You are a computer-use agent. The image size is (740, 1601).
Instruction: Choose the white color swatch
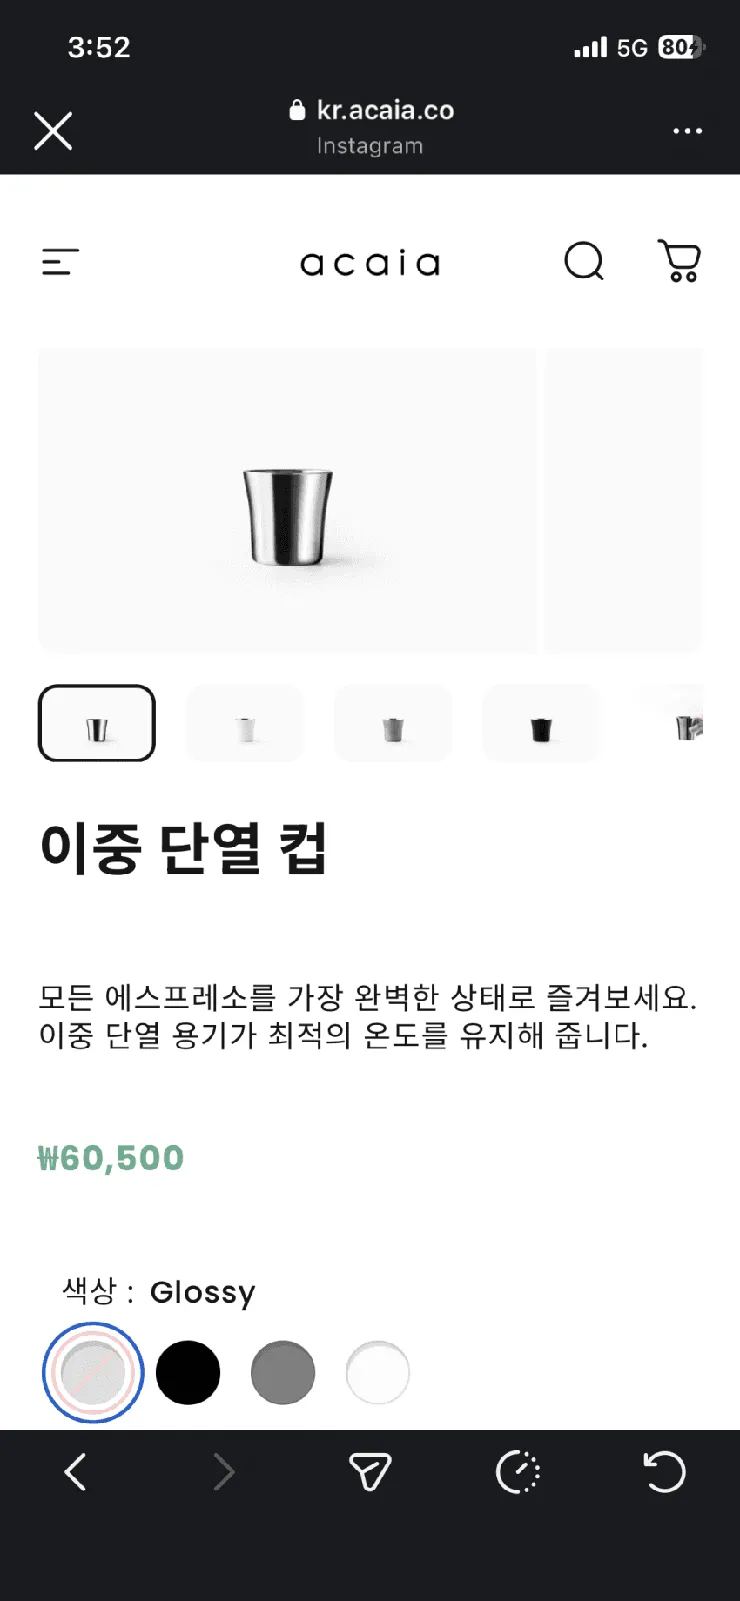378,1373
